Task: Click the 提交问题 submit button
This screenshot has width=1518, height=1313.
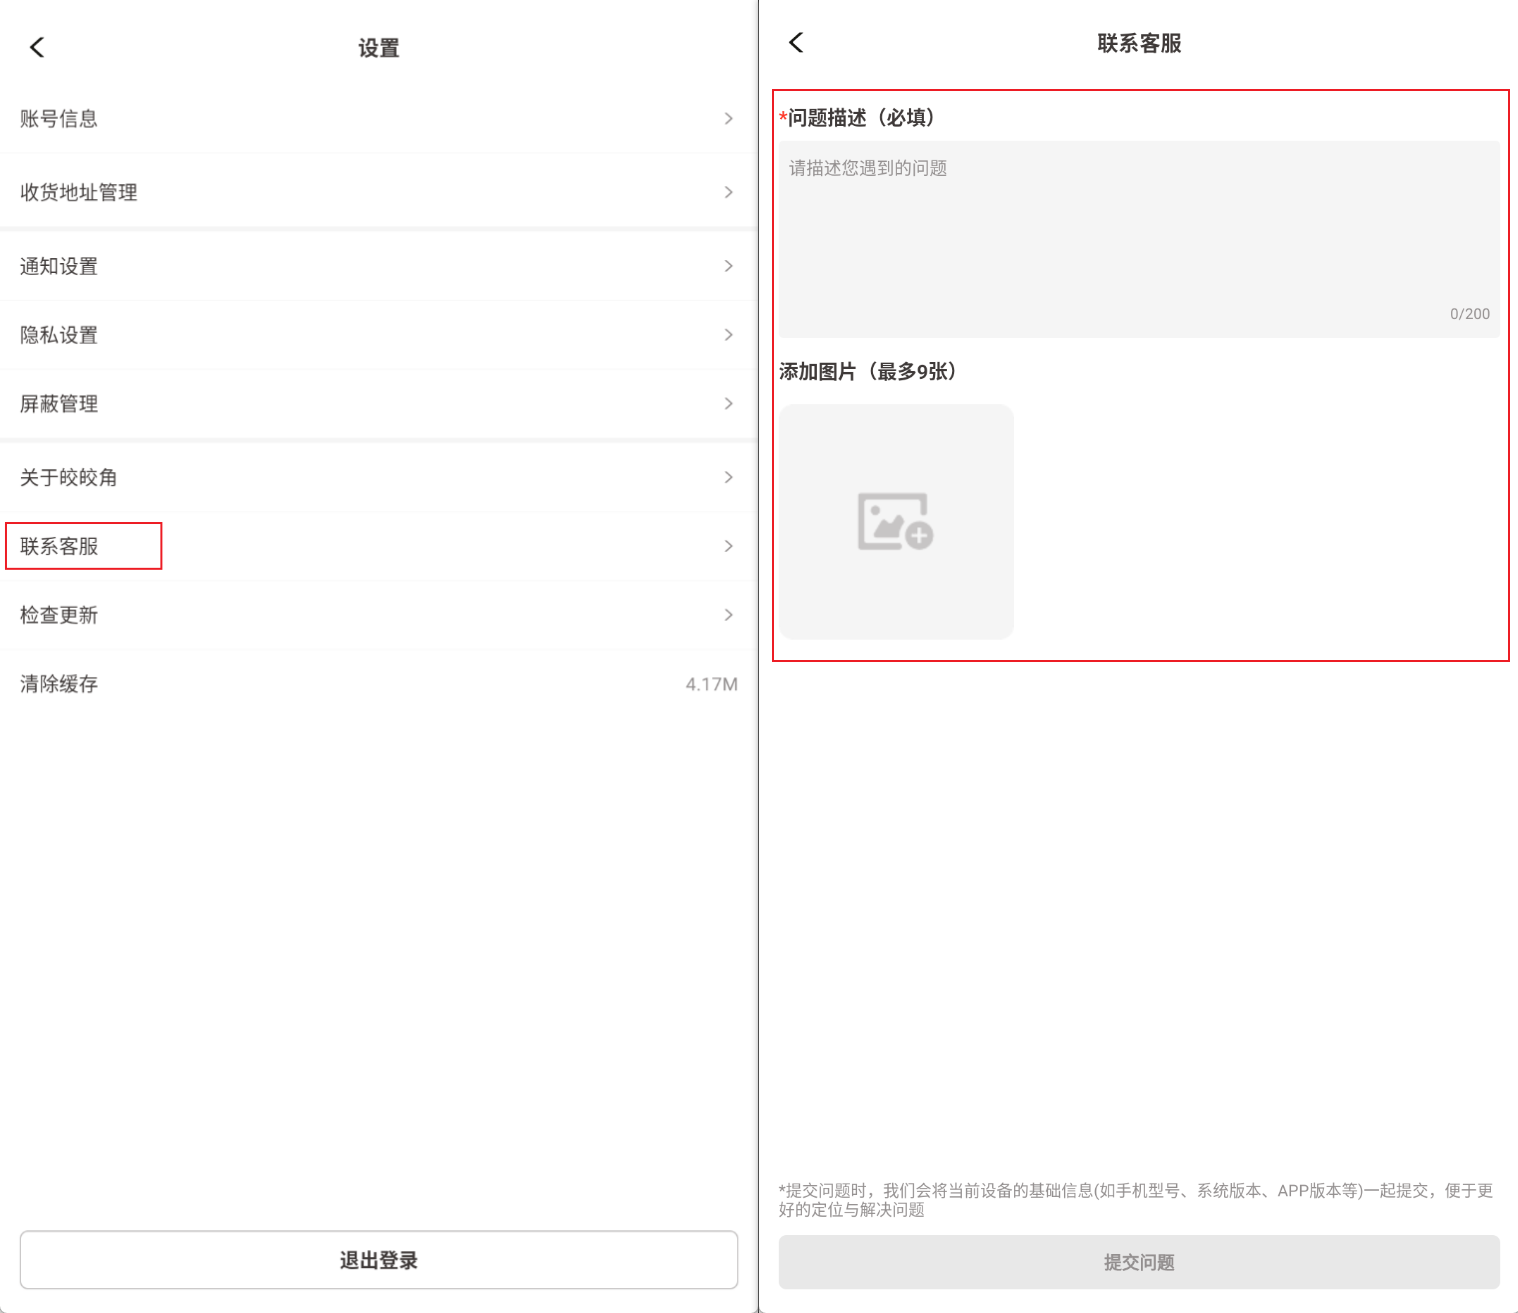Action: click(x=1139, y=1262)
